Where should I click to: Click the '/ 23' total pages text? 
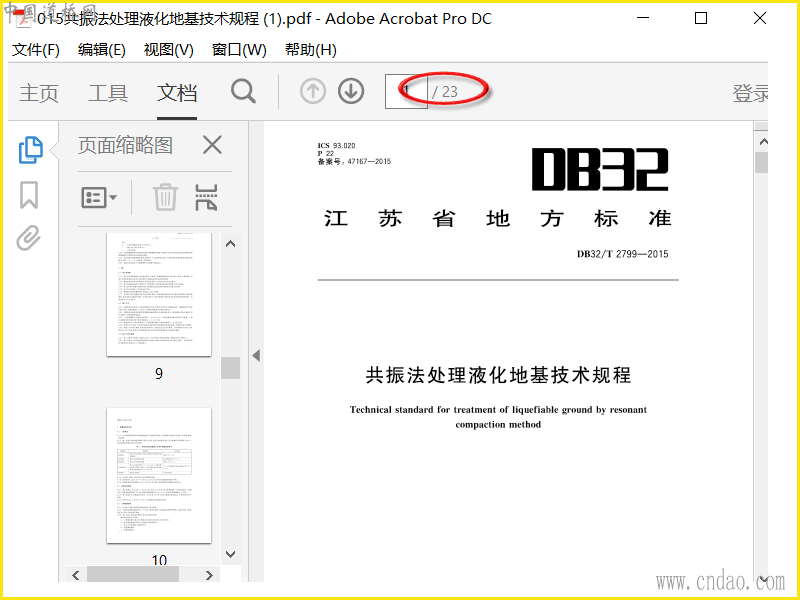[x=445, y=92]
